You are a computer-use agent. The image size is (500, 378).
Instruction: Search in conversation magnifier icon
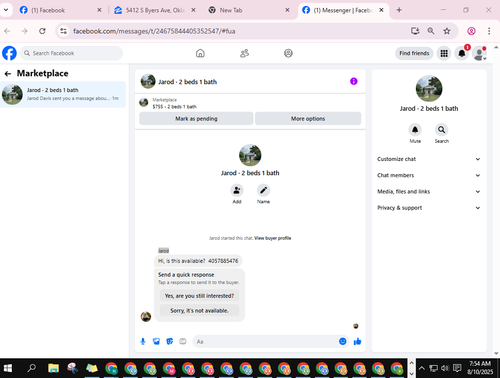click(x=442, y=130)
